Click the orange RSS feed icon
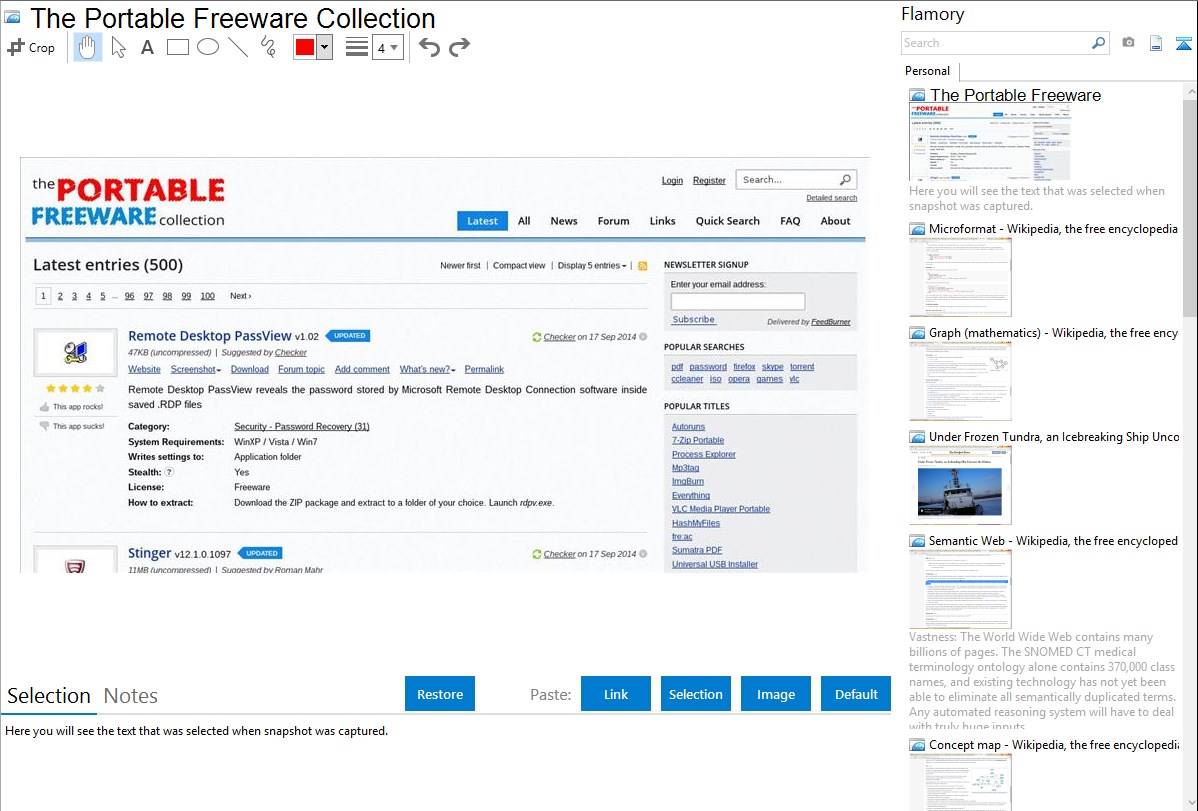The width and height of the screenshot is (1198, 811). pos(643,266)
